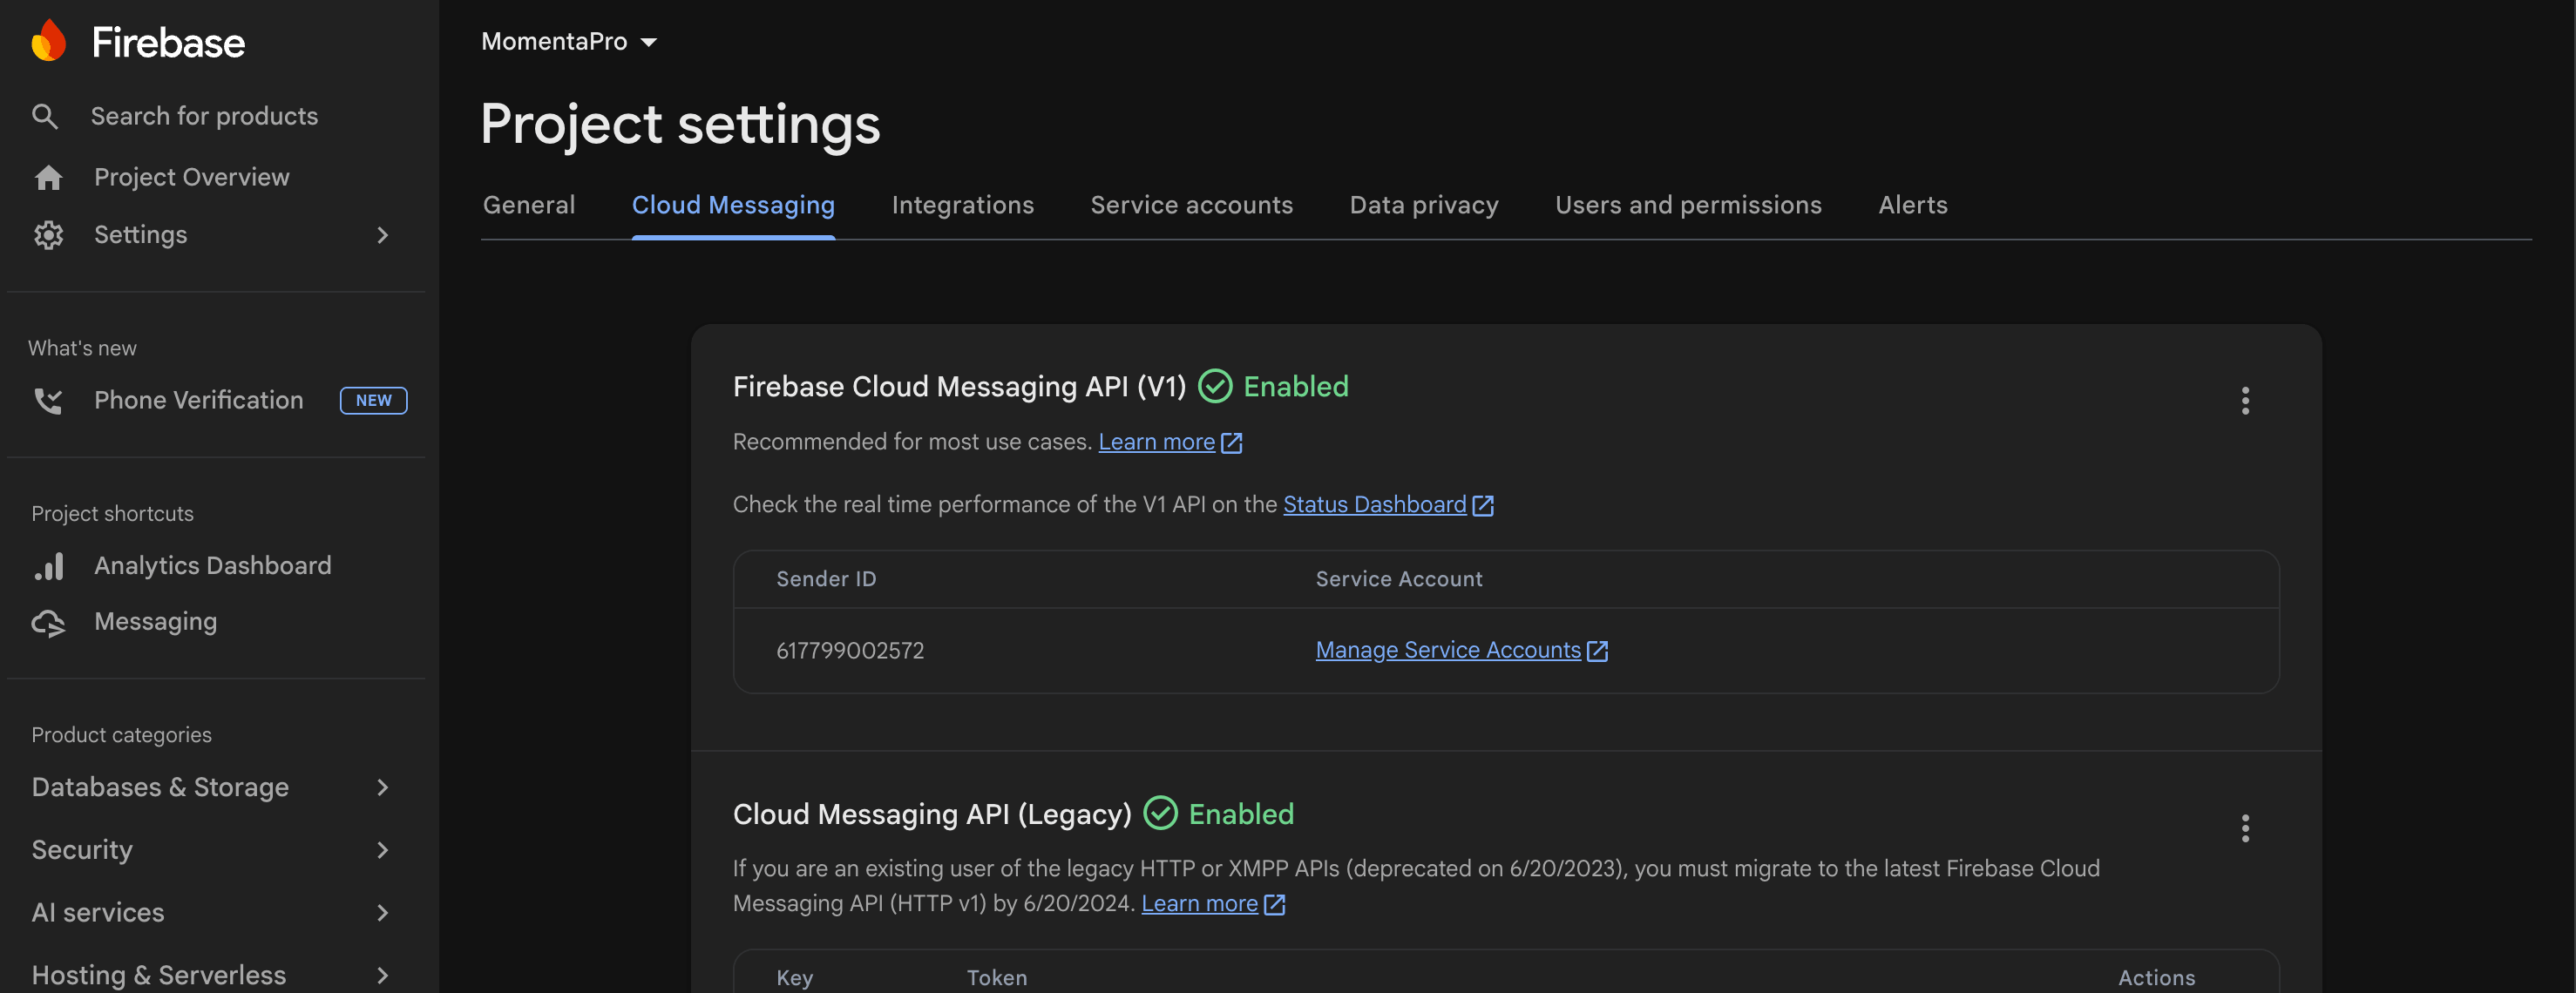Open Analytics Dashboard shortcut

[x=212, y=566]
